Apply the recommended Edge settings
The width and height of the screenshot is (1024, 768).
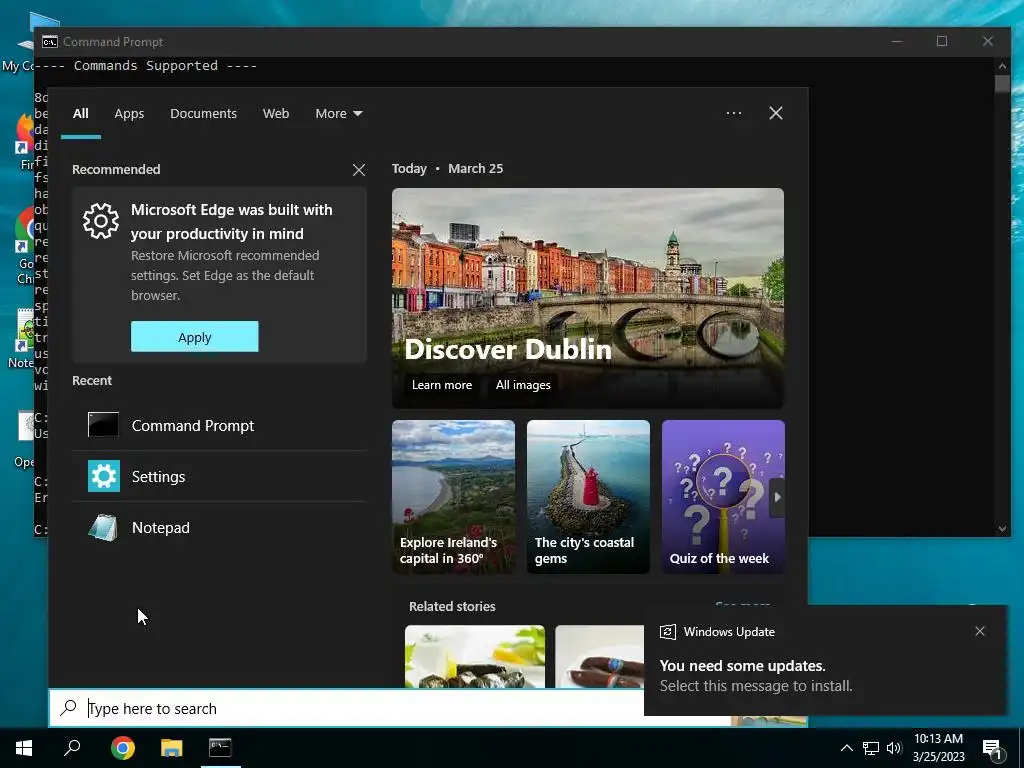[x=195, y=337]
